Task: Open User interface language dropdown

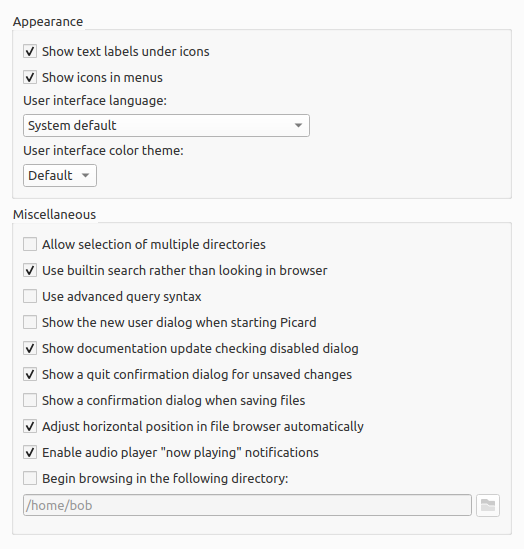Action: [166, 125]
